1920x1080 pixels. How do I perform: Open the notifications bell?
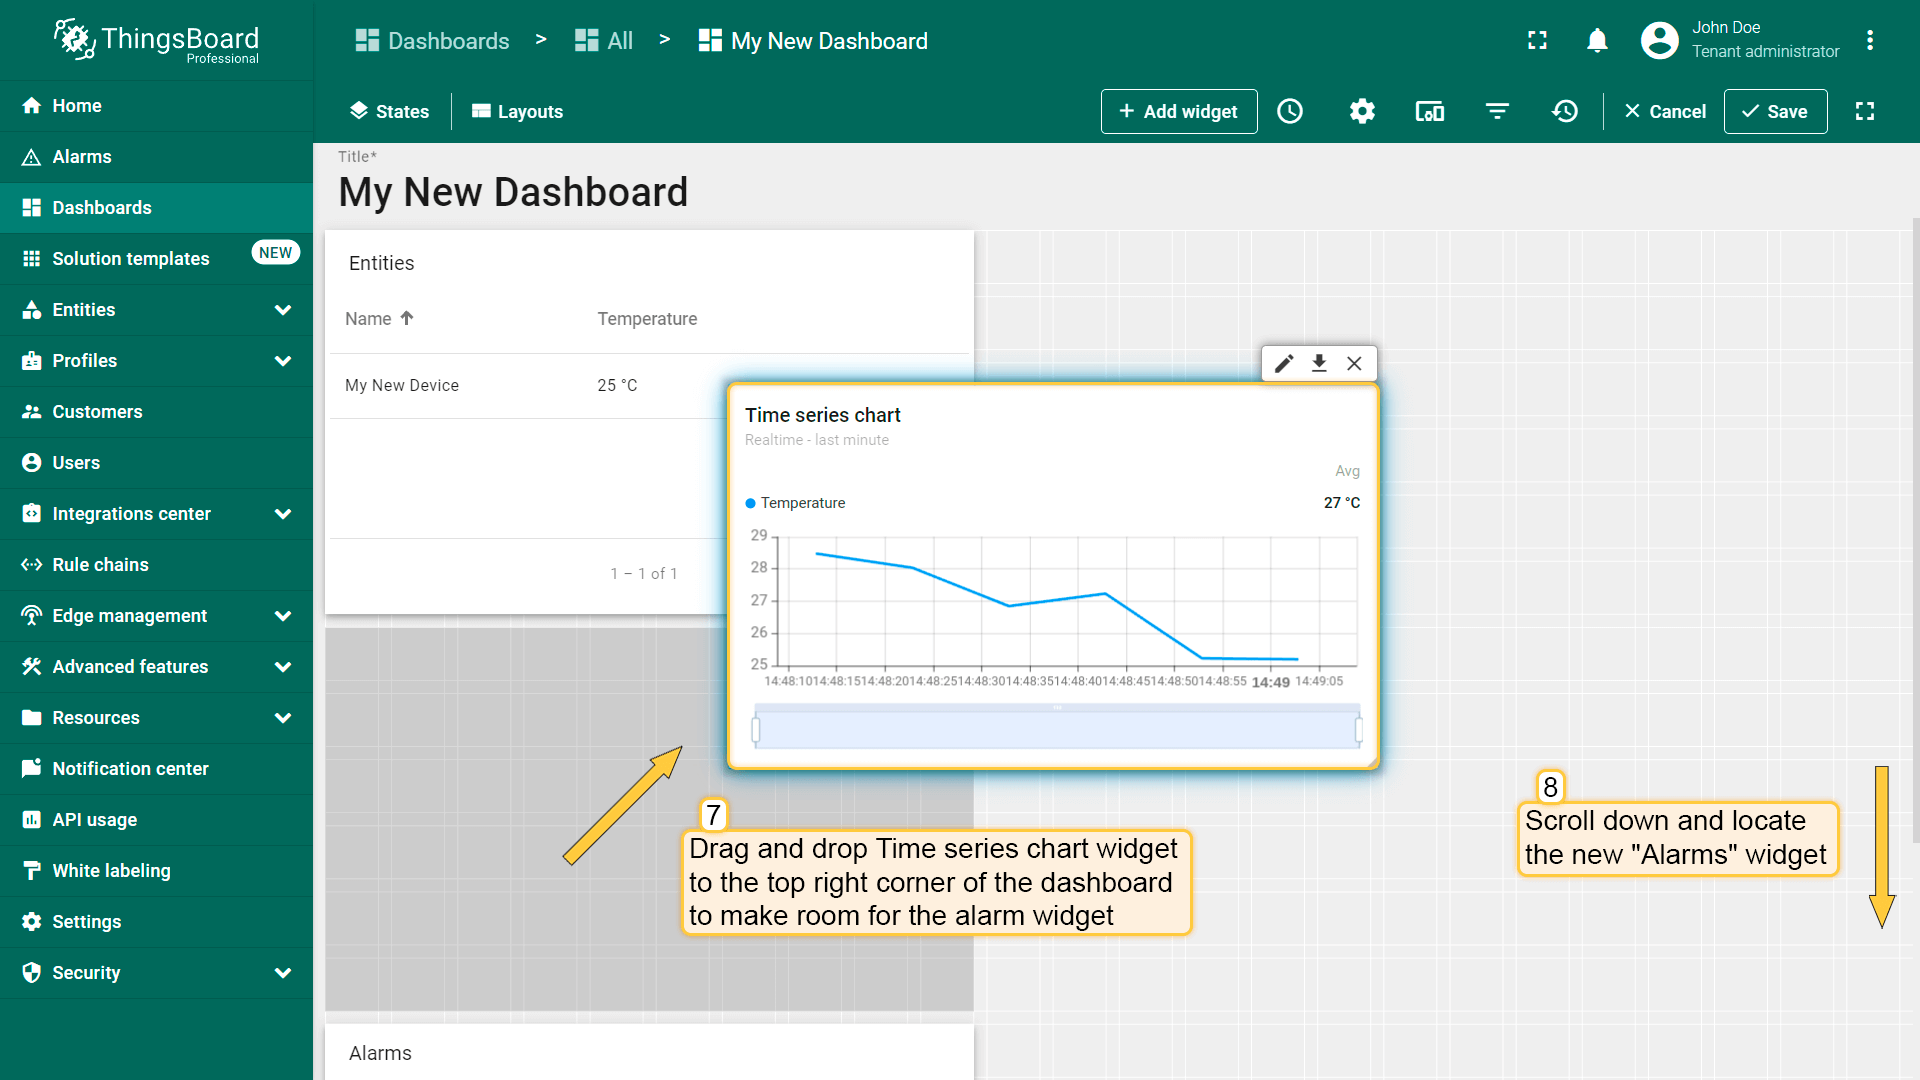(x=1597, y=40)
